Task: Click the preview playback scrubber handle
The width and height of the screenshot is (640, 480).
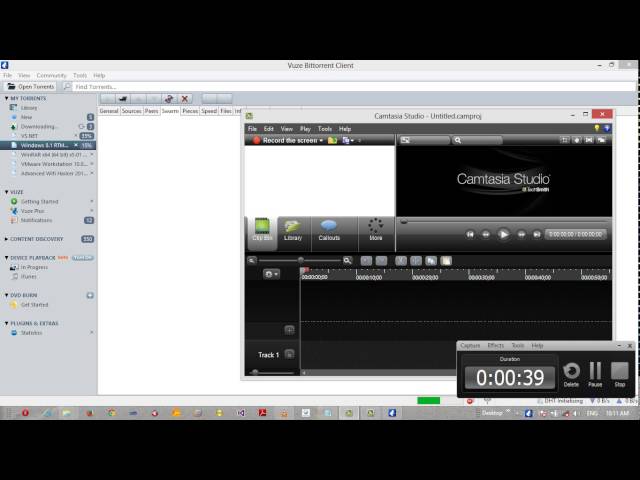Action: (404, 222)
